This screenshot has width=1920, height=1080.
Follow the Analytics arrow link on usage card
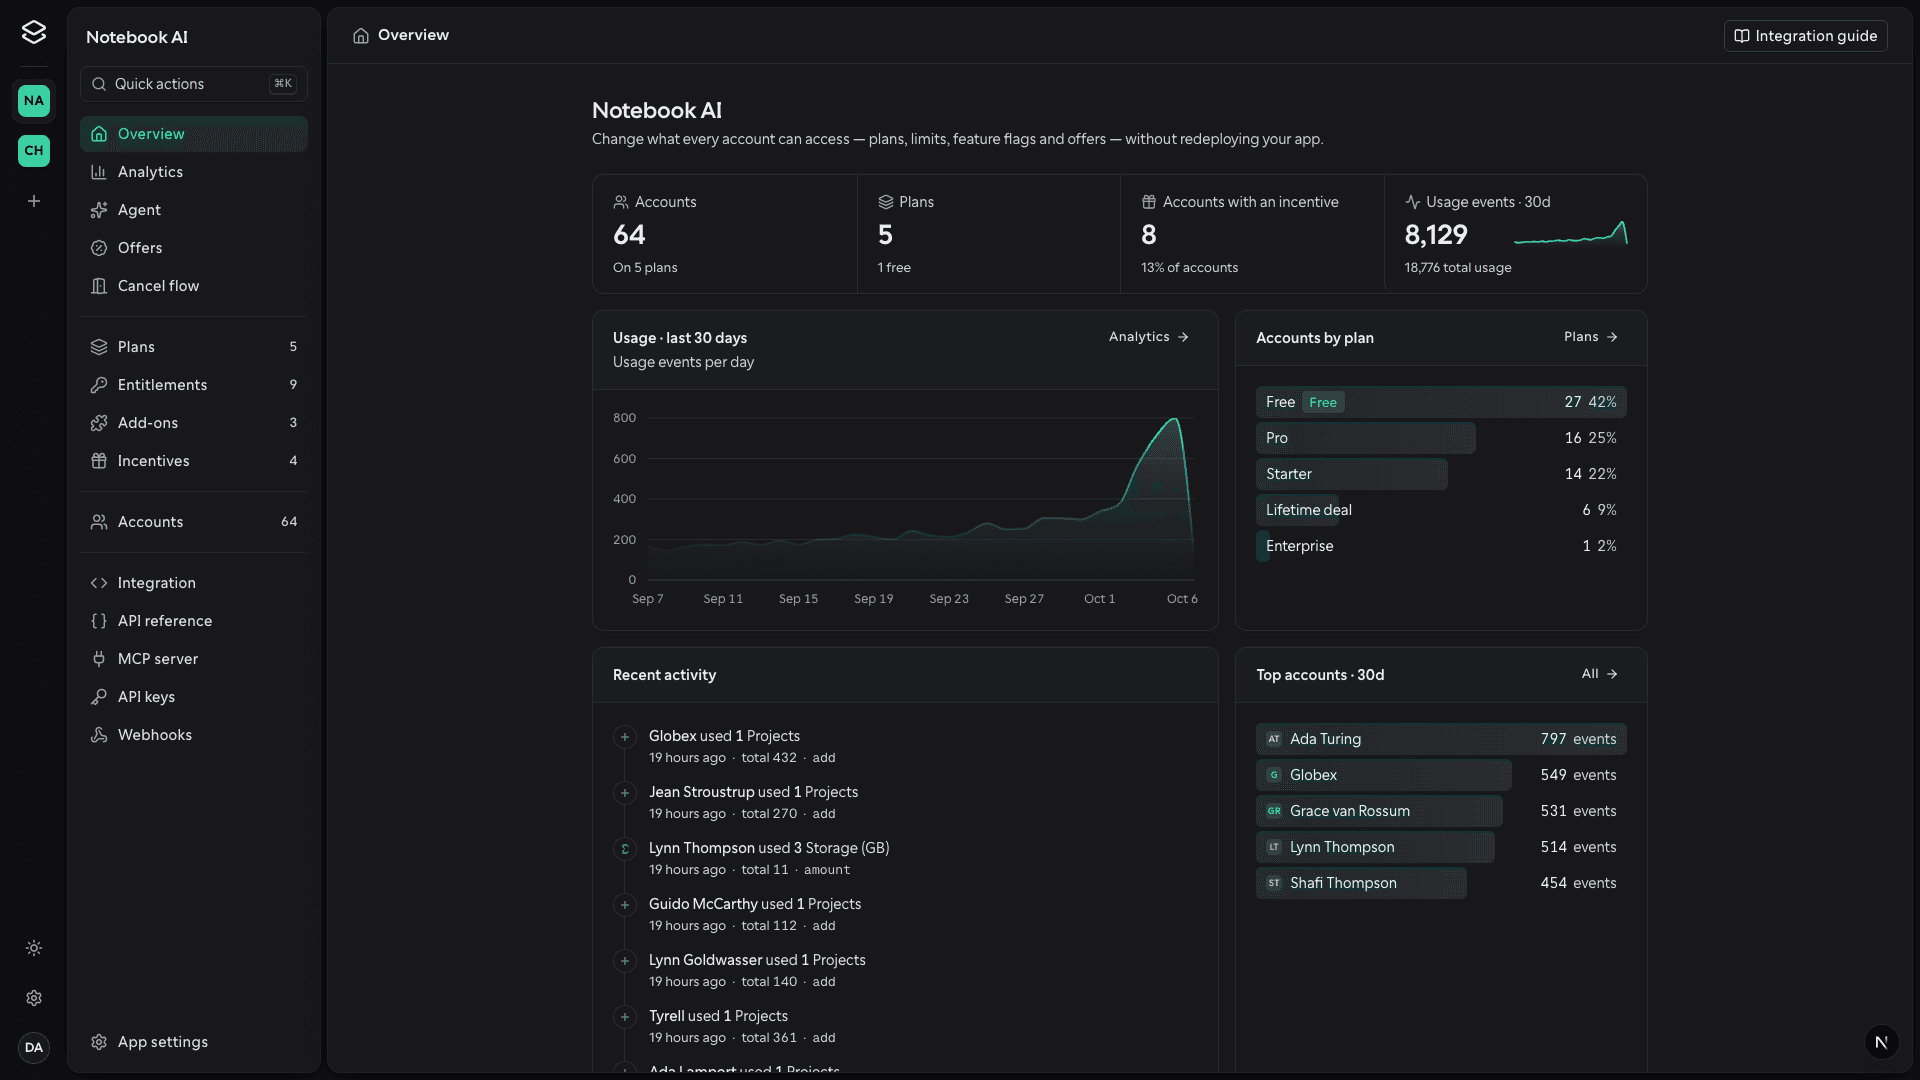pos(1148,337)
